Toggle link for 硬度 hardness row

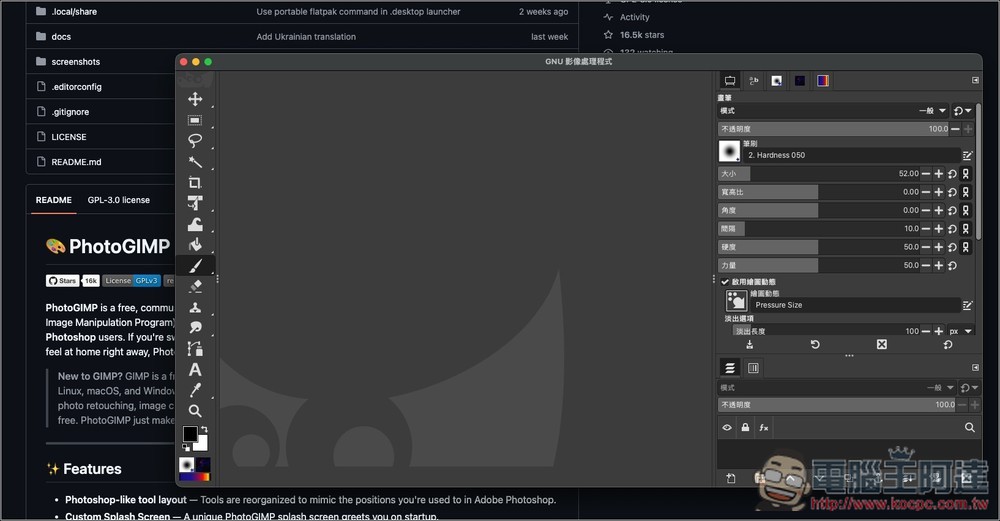tap(966, 247)
